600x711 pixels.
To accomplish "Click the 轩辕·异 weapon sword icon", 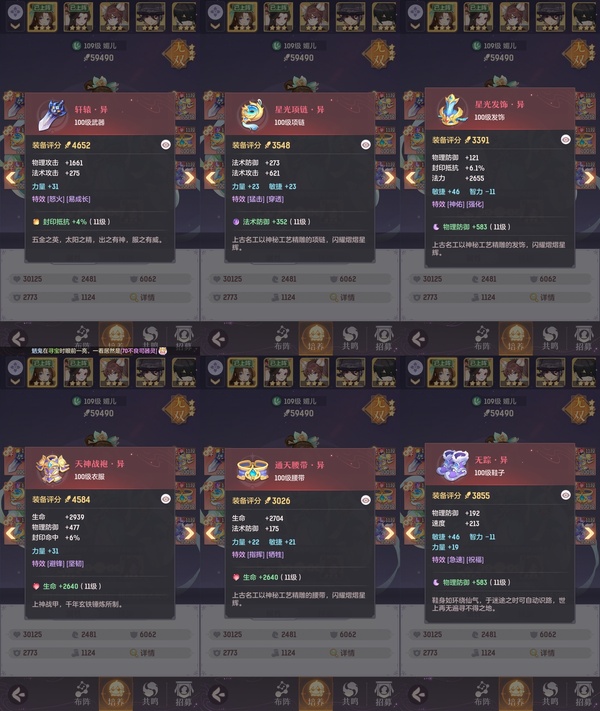I will coord(51,115).
